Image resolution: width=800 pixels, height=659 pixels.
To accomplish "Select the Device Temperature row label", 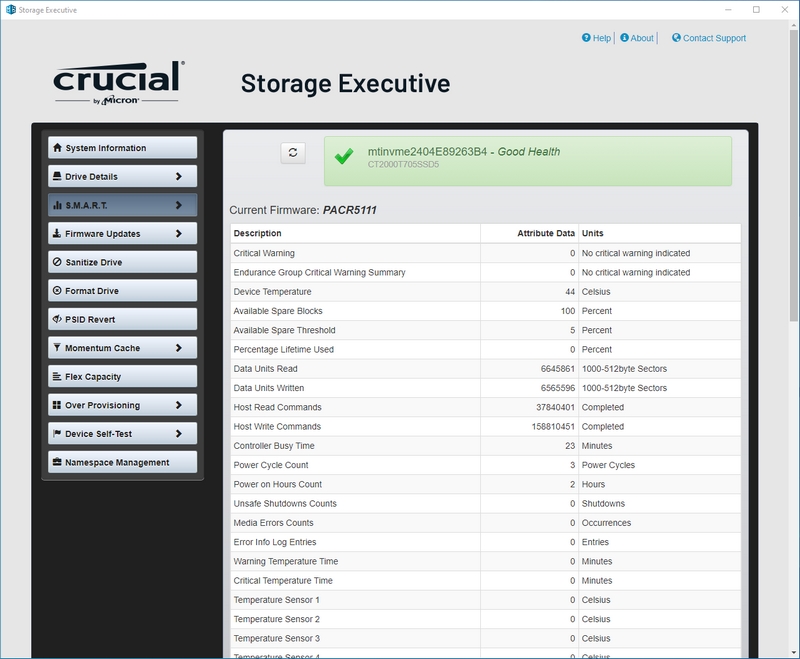I will [272, 292].
